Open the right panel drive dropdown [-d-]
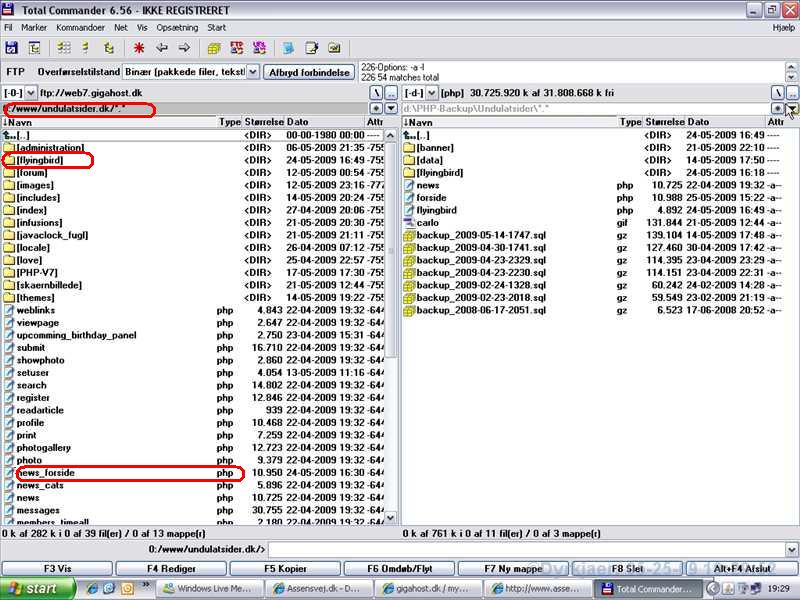This screenshot has height=600, width=800. (x=432, y=93)
